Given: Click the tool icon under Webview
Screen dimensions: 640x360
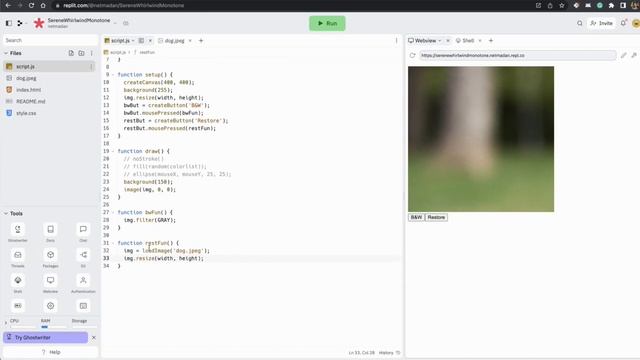Looking at the screenshot, I should coord(50,306).
